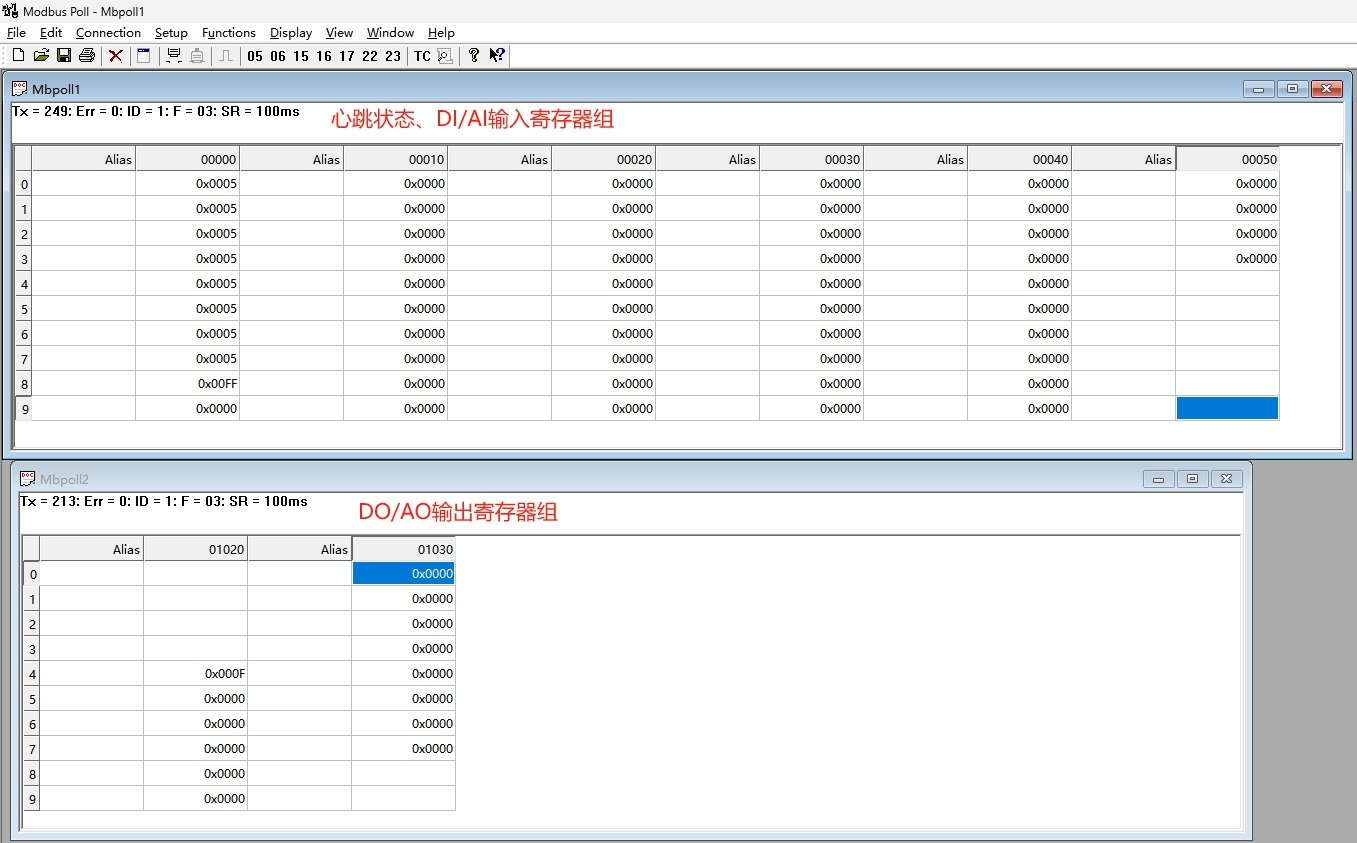This screenshot has height=843, width=1357.
Task: Click 00050 column row 3 value 0x0000
Action: click(1228, 258)
